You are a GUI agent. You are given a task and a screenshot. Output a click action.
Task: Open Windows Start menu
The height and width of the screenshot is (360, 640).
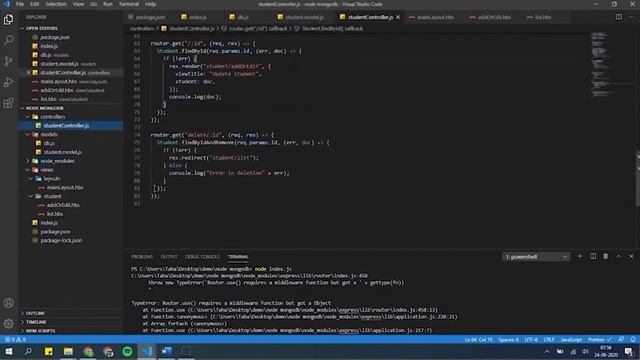8,351
